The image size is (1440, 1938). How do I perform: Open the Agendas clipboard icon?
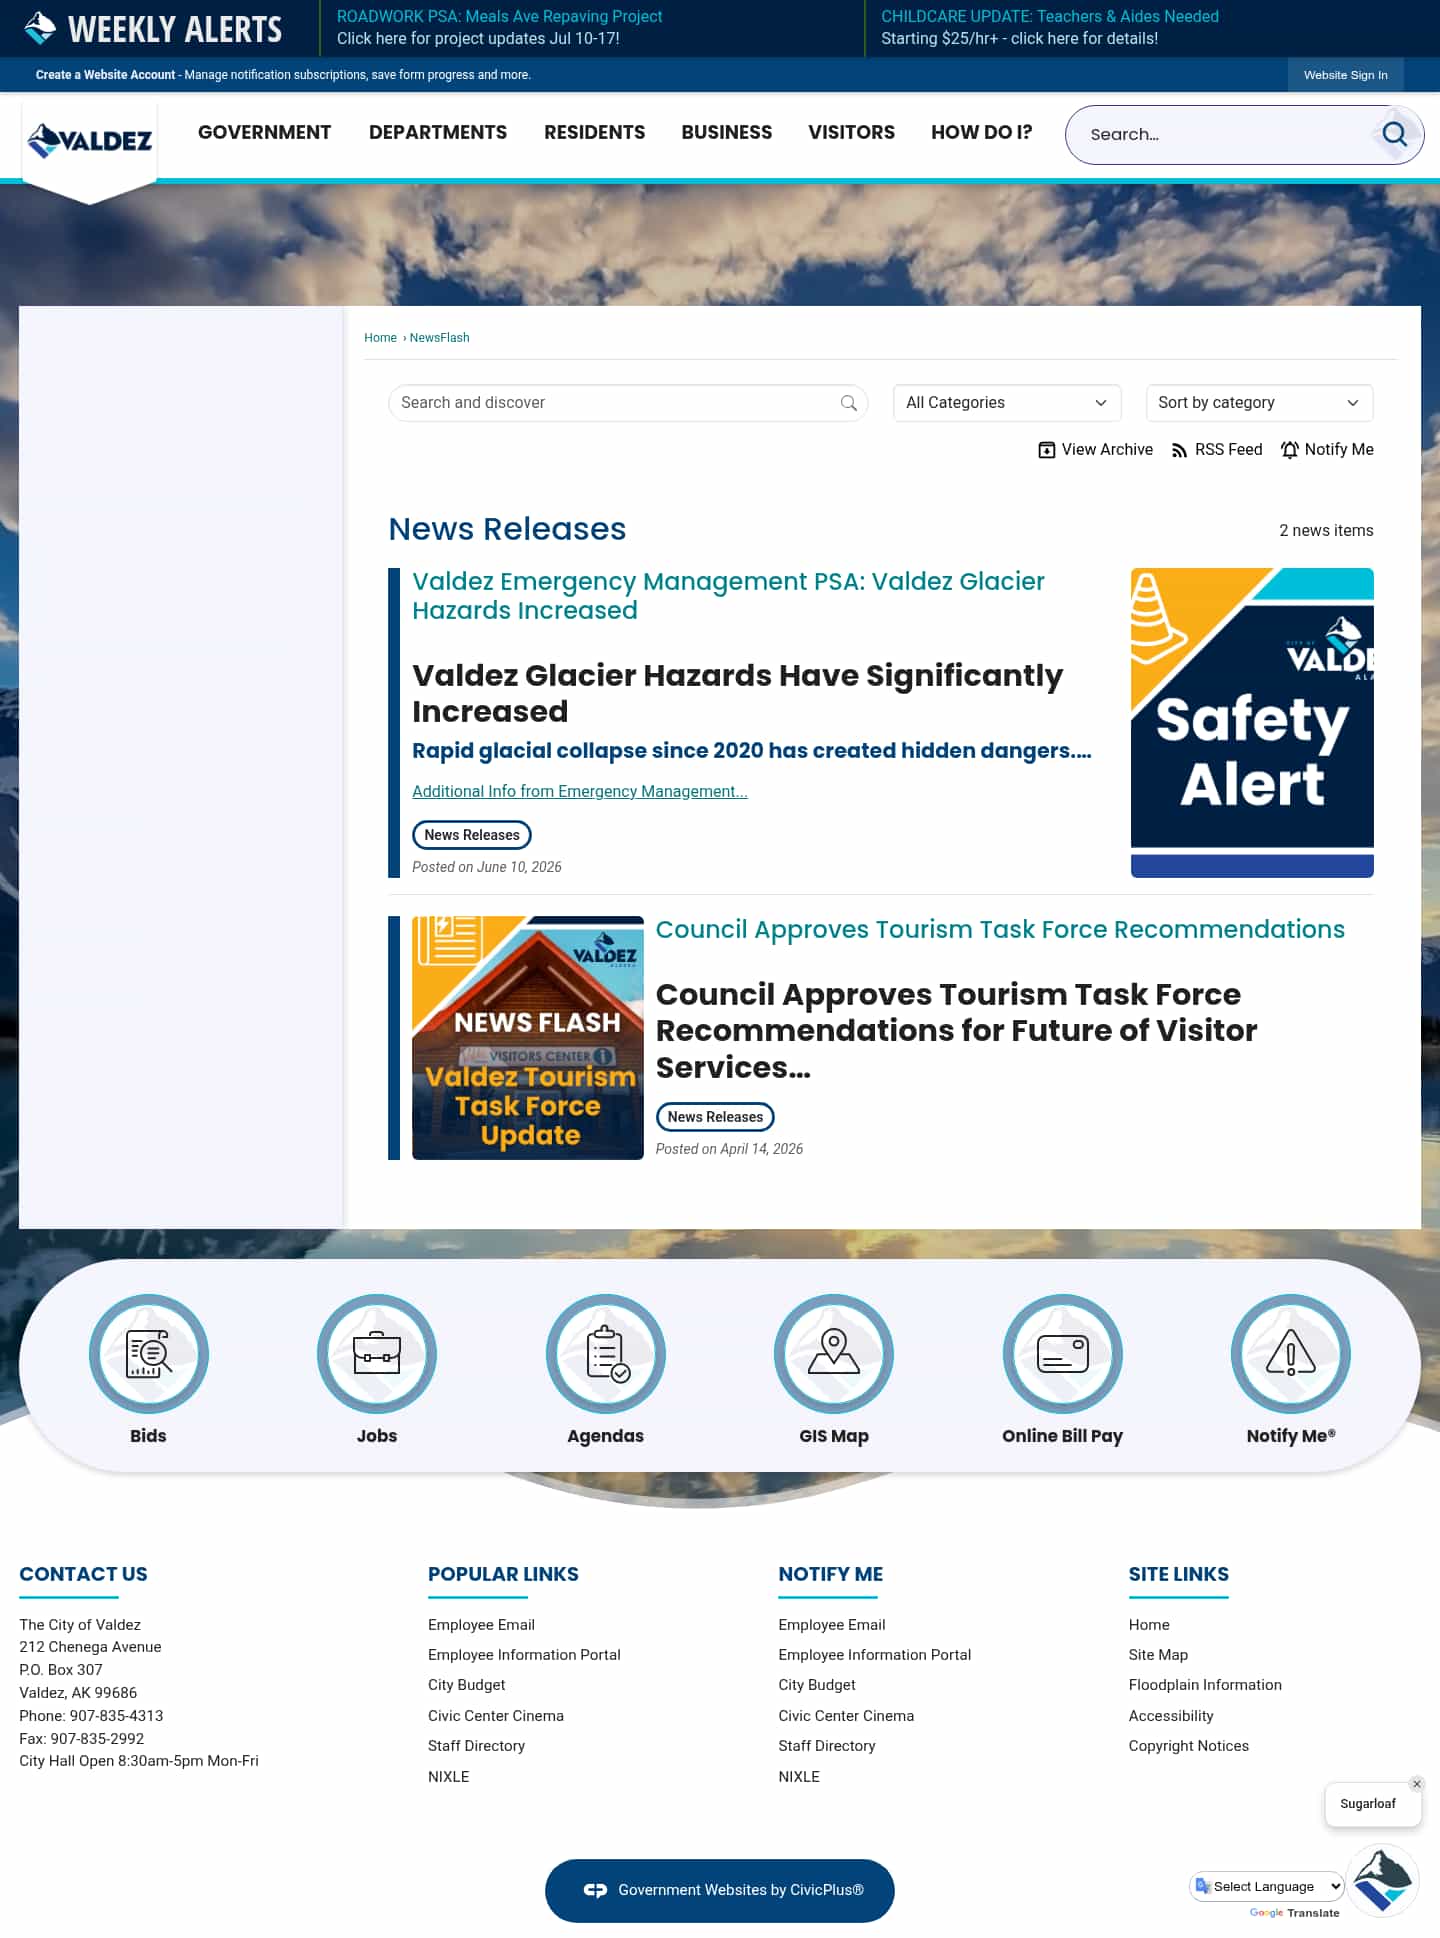[x=606, y=1354]
